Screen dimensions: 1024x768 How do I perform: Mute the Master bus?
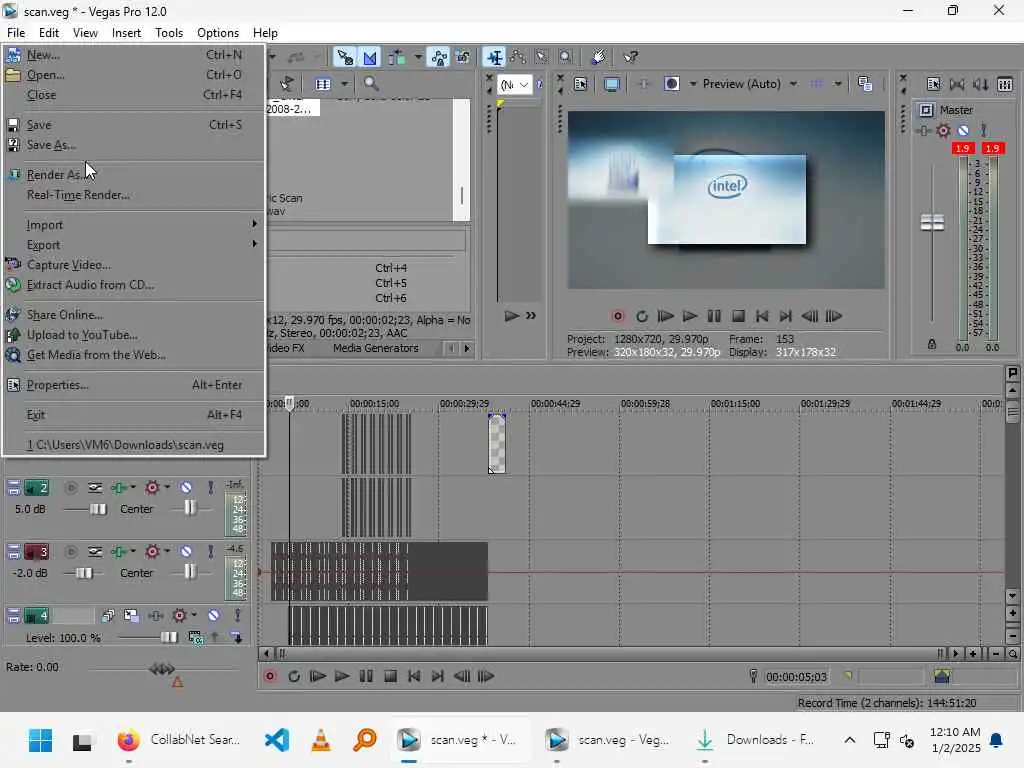tap(963, 131)
